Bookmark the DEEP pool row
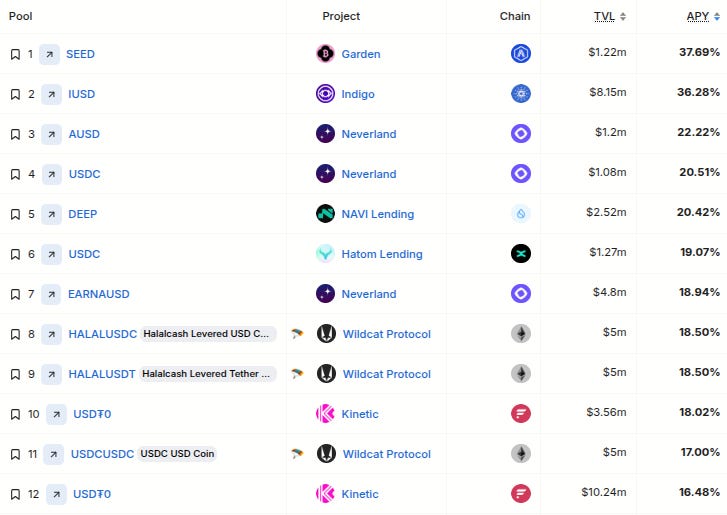This screenshot has height=515, width=727. pos(15,214)
